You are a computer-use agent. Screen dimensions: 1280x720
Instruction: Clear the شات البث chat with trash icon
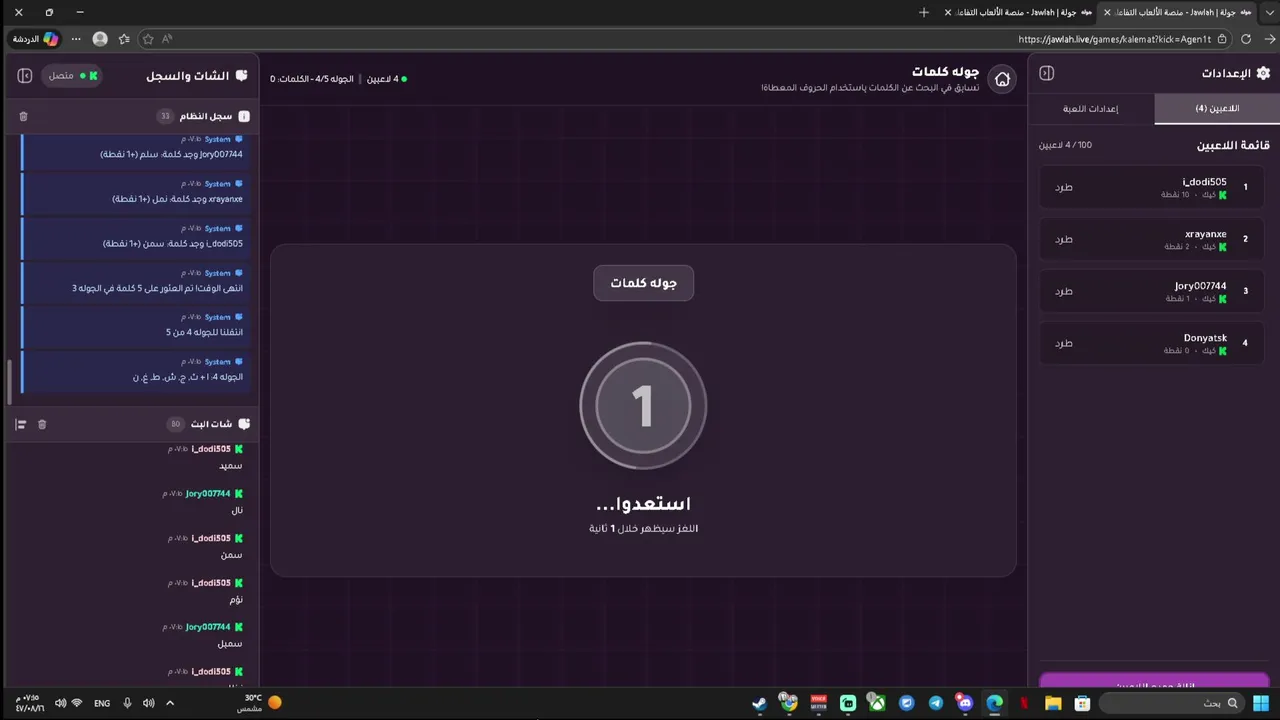click(42, 424)
